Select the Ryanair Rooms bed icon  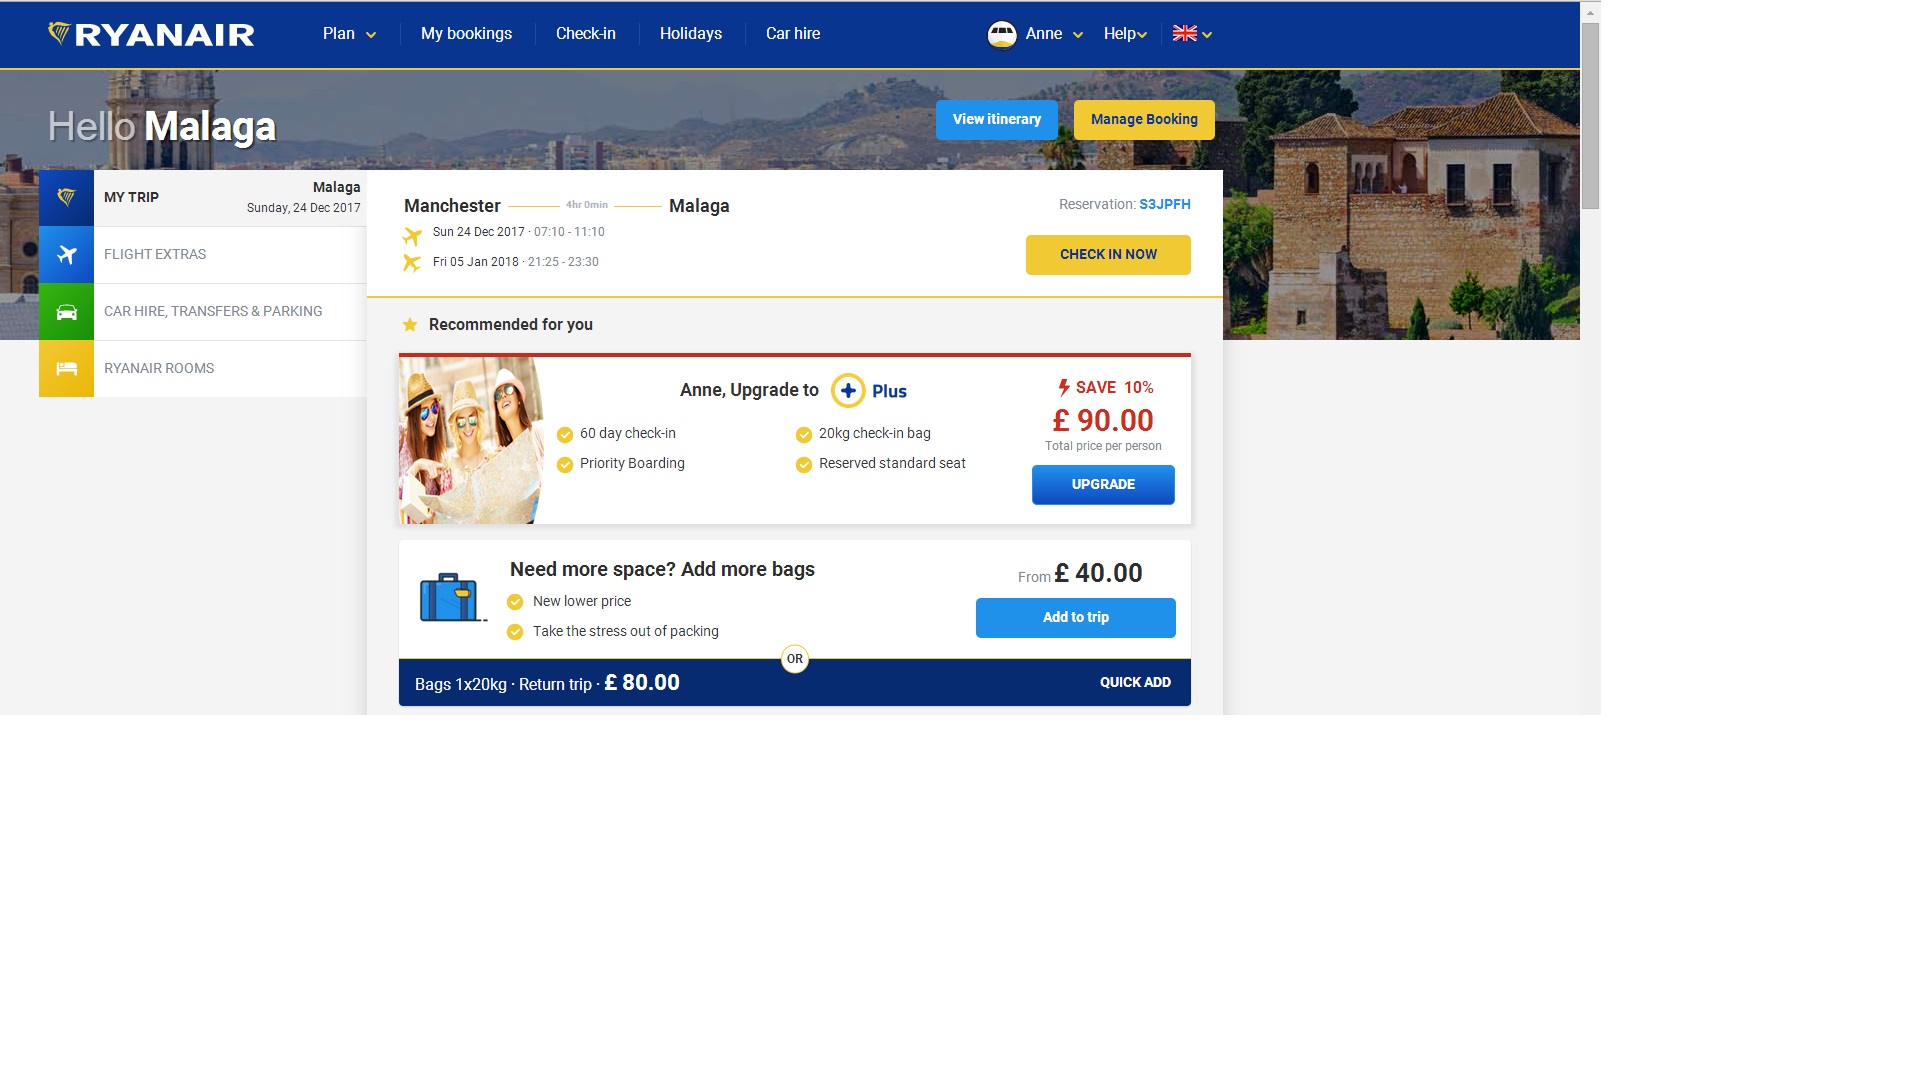click(66, 369)
